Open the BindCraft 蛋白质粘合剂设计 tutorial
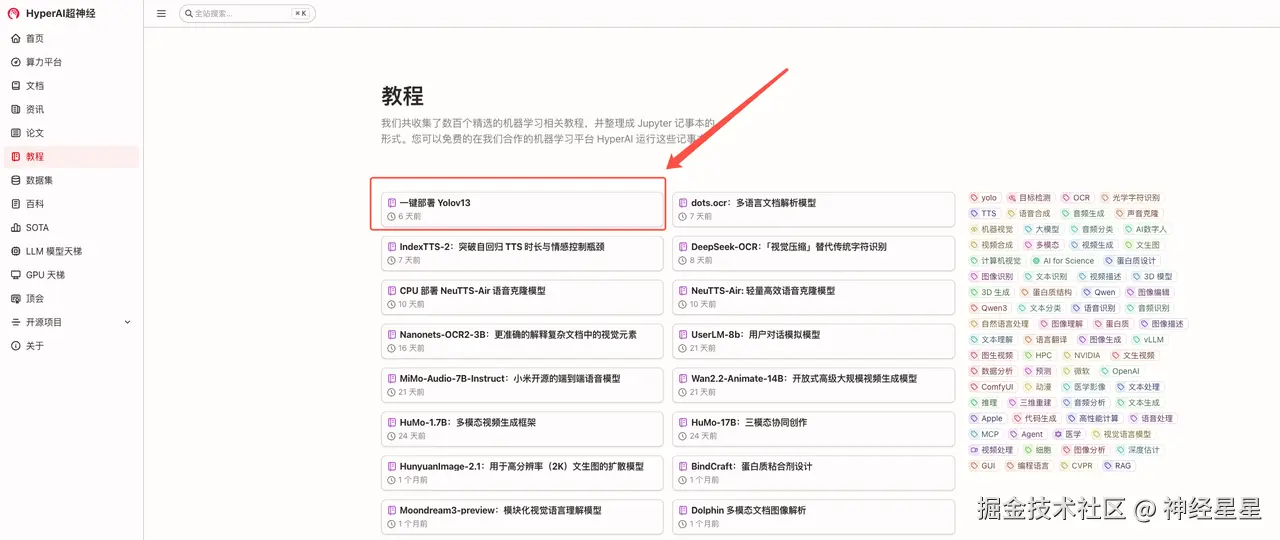1280x540 pixels. click(x=814, y=473)
